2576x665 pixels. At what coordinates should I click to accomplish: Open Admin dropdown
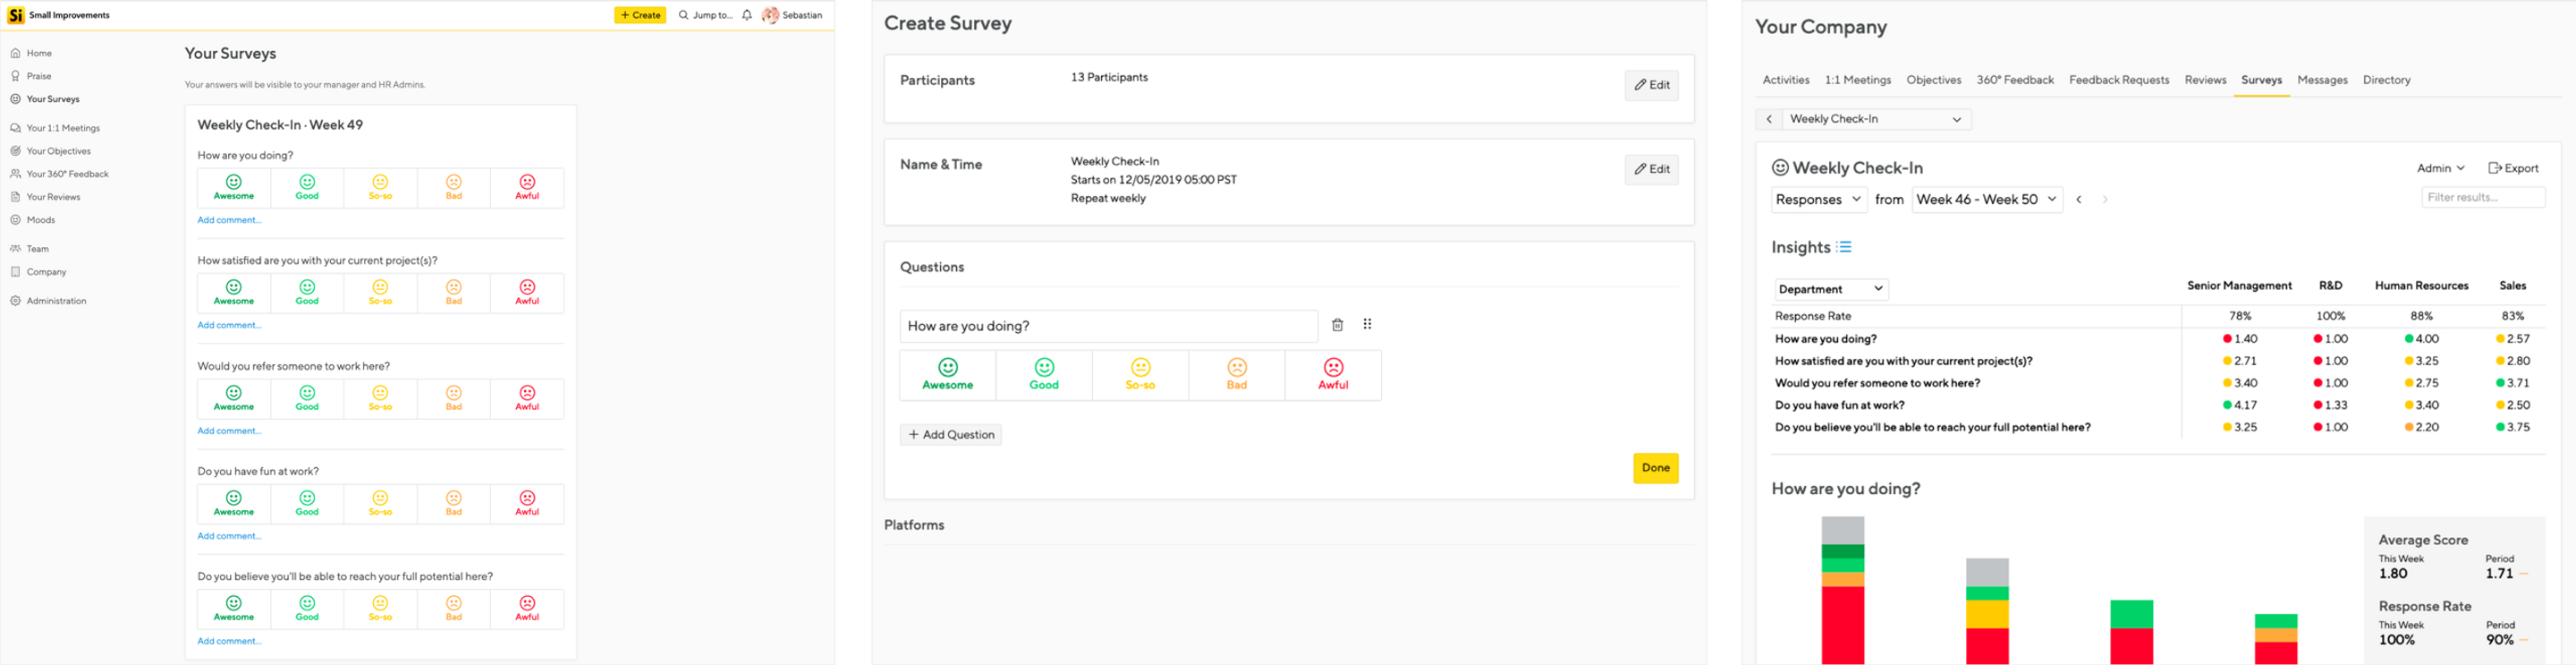coord(2440,168)
